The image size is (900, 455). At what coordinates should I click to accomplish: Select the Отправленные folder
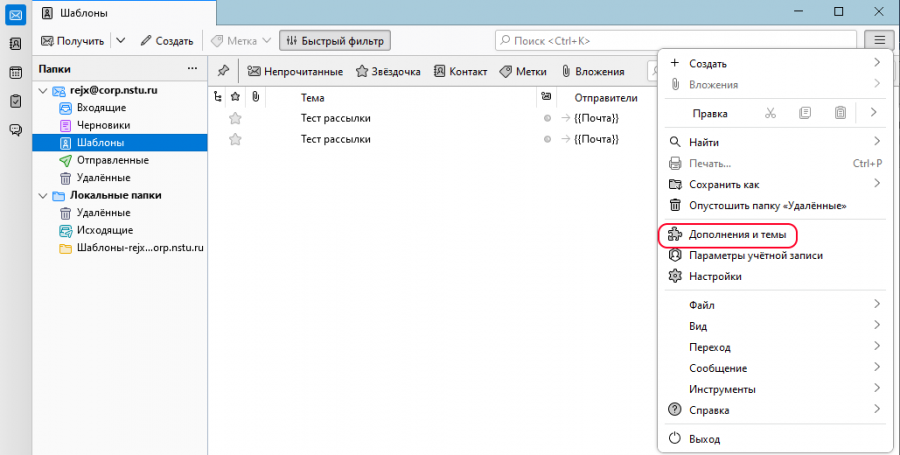[119, 160]
